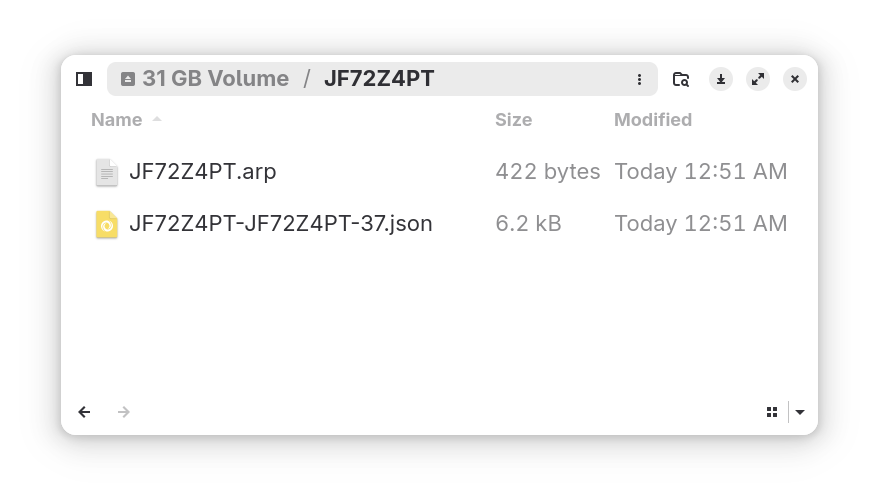Select the JF72Z4PT-JF72Z4PT-37.json file name
This screenshot has width=879, height=502.
[281, 224]
